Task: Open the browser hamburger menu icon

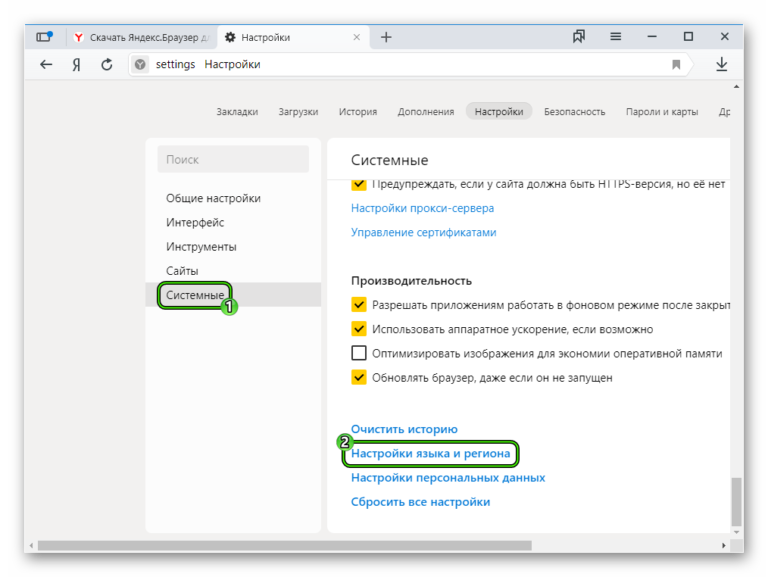Action: pos(616,37)
